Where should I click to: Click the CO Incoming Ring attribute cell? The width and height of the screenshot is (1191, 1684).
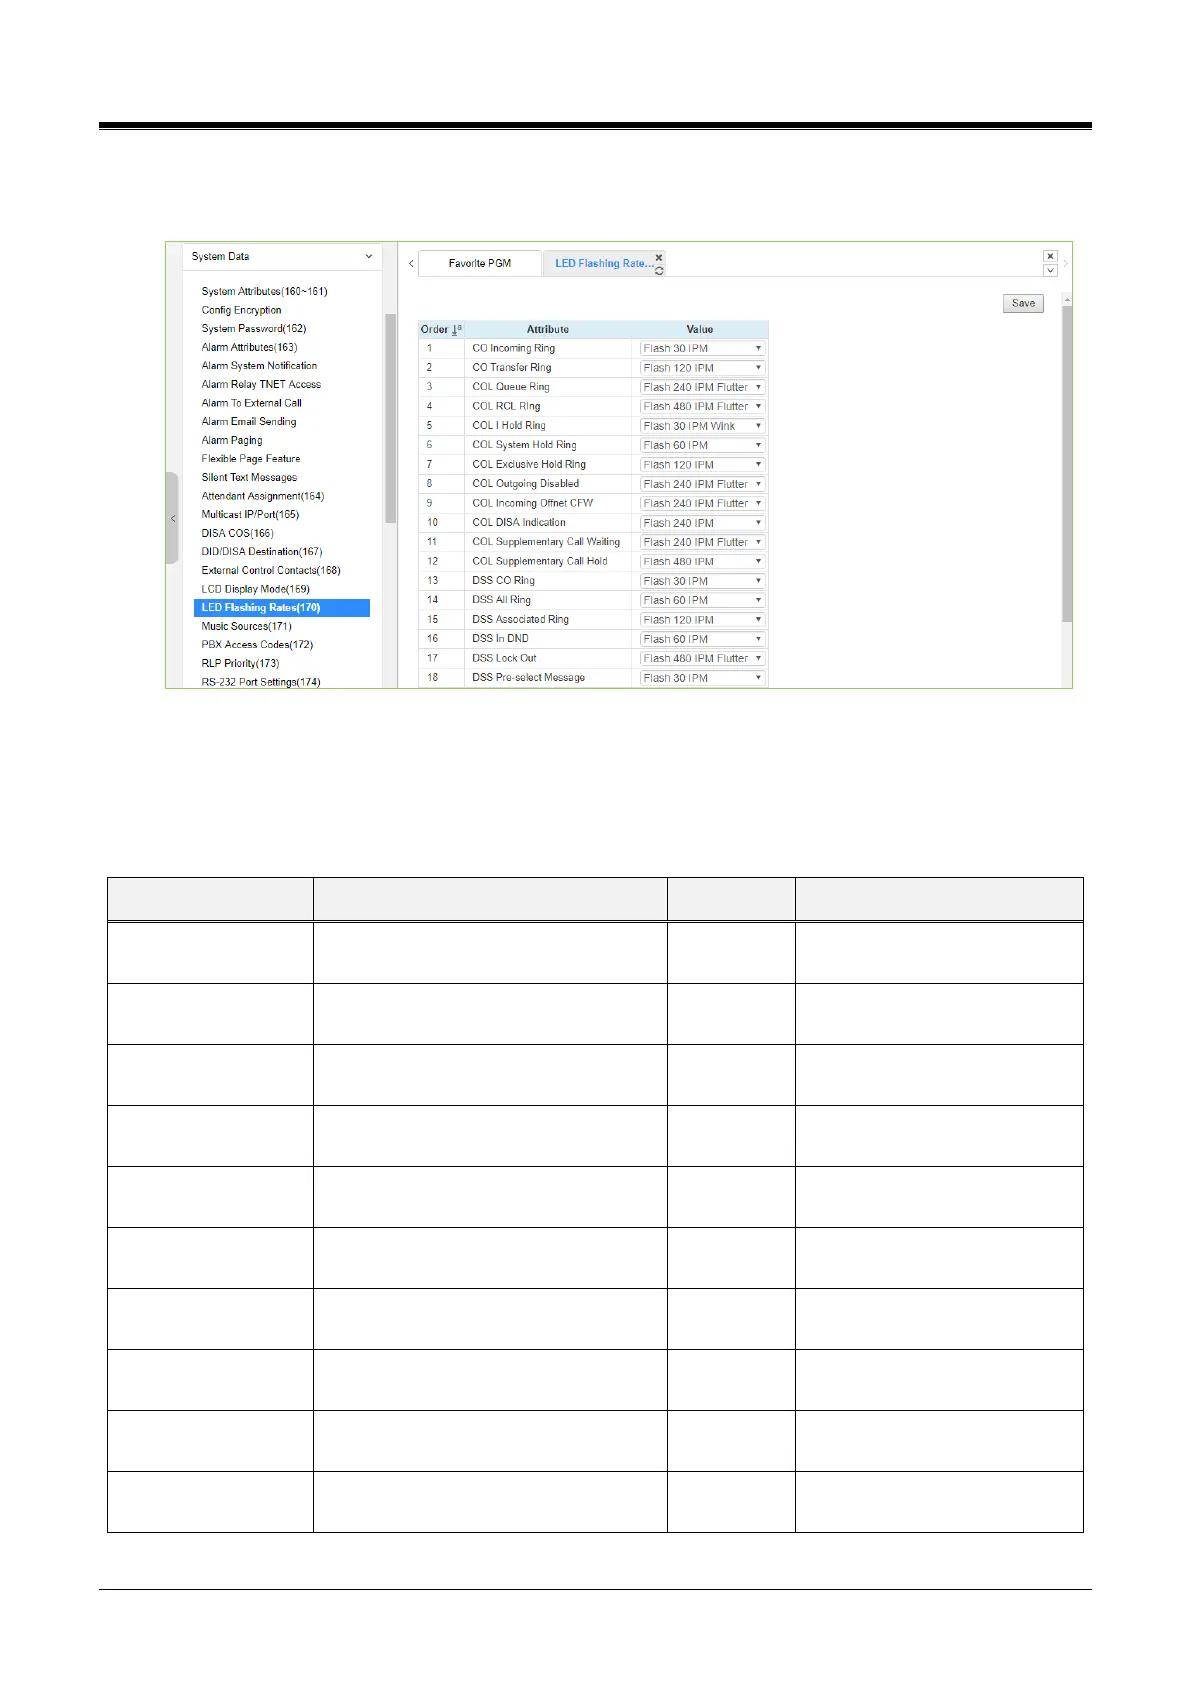[x=548, y=348]
